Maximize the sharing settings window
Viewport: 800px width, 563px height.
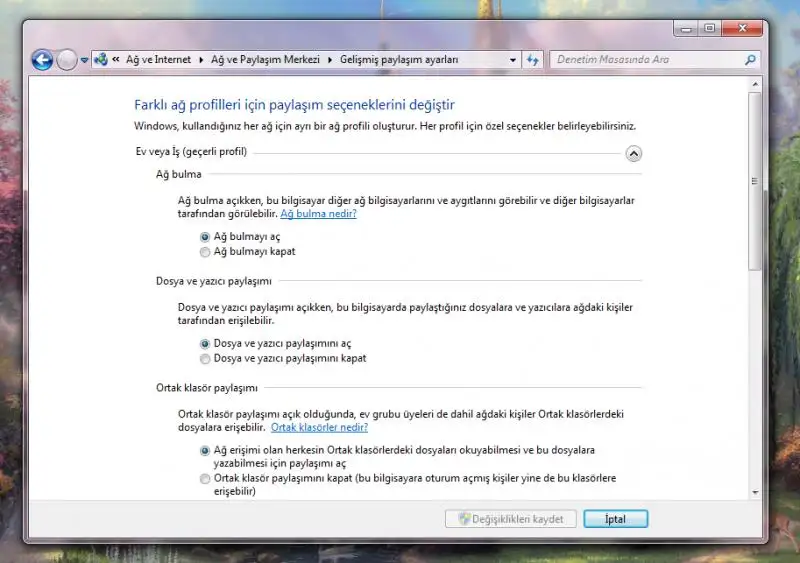(709, 29)
